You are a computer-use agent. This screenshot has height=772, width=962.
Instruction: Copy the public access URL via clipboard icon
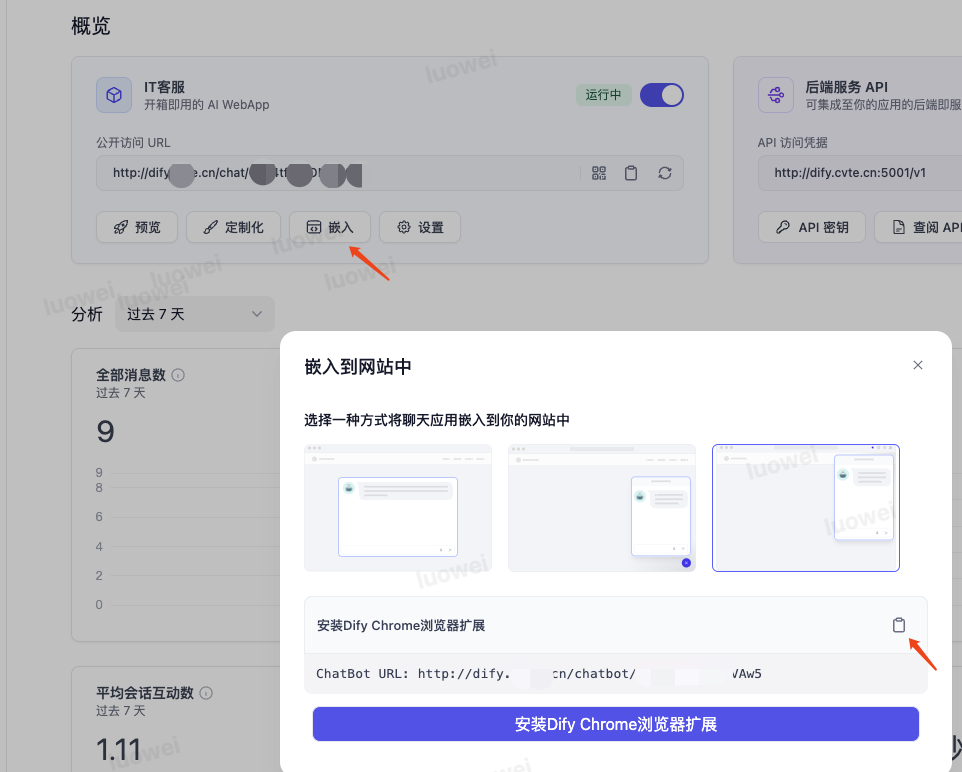pyautogui.click(x=631, y=173)
